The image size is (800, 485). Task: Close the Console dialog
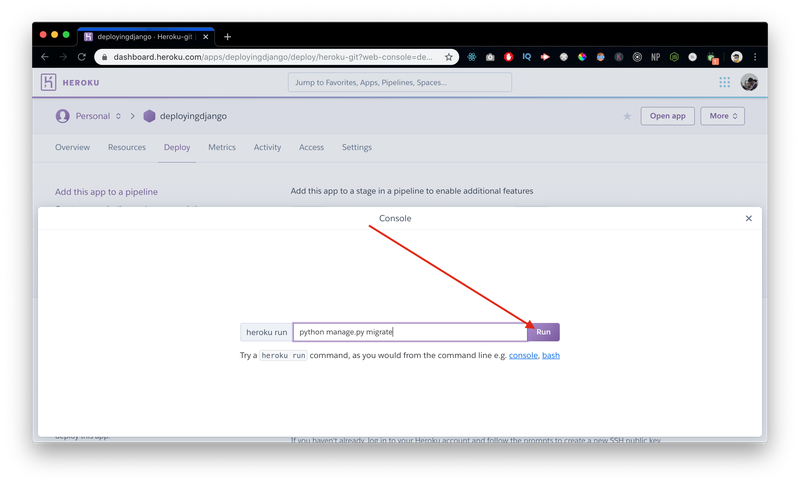pyautogui.click(x=748, y=218)
